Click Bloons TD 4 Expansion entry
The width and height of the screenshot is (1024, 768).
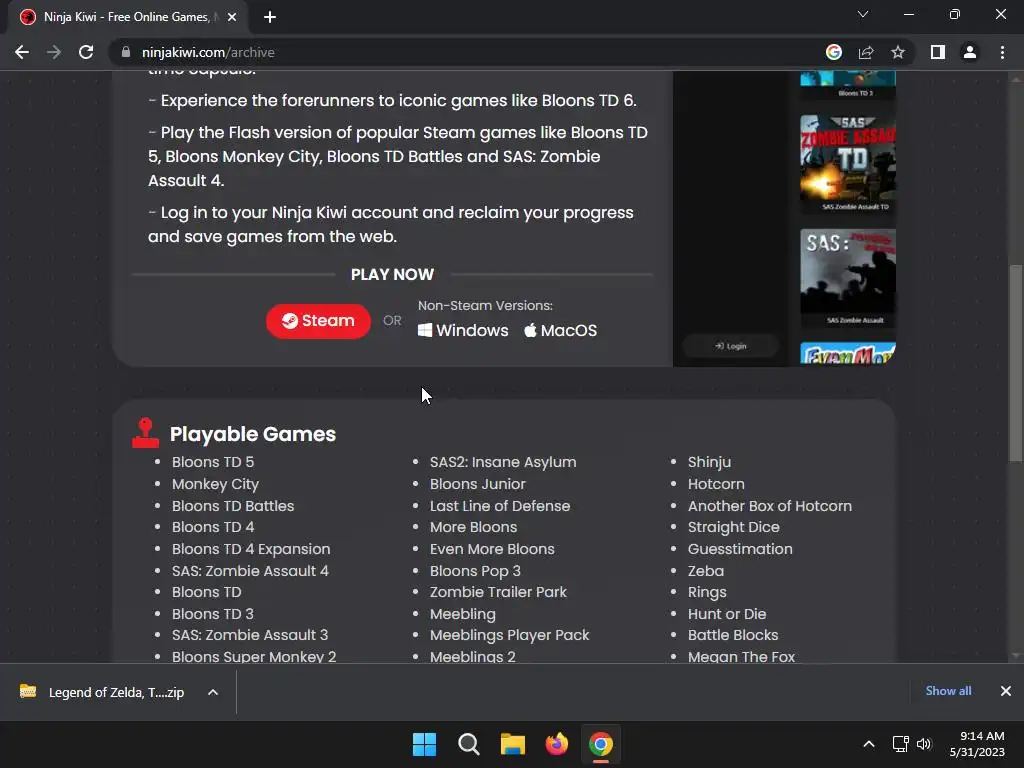(251, 549)
